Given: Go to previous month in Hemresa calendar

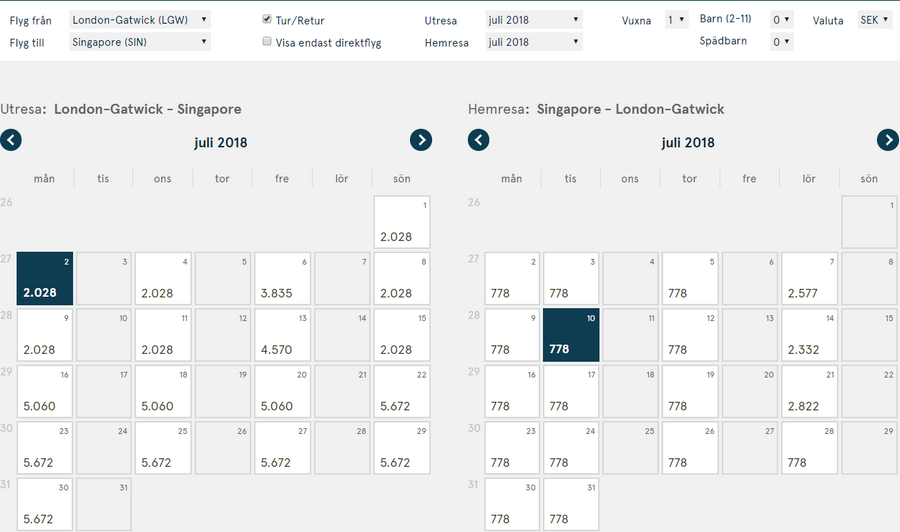Looking at the screenshot, I should (x=479, y=140).
